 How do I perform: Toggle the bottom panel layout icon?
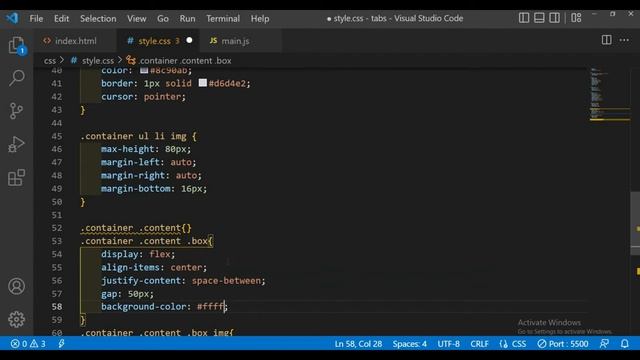(x=539, y=18)
